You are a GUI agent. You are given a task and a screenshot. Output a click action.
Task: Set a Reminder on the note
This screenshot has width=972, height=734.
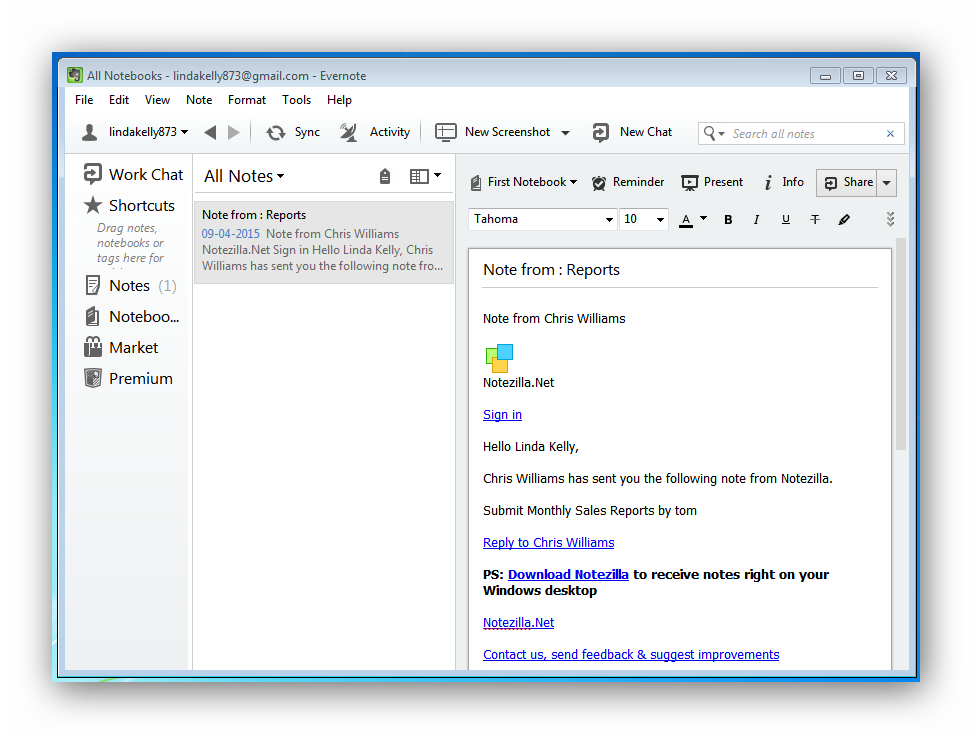[628, 182]
